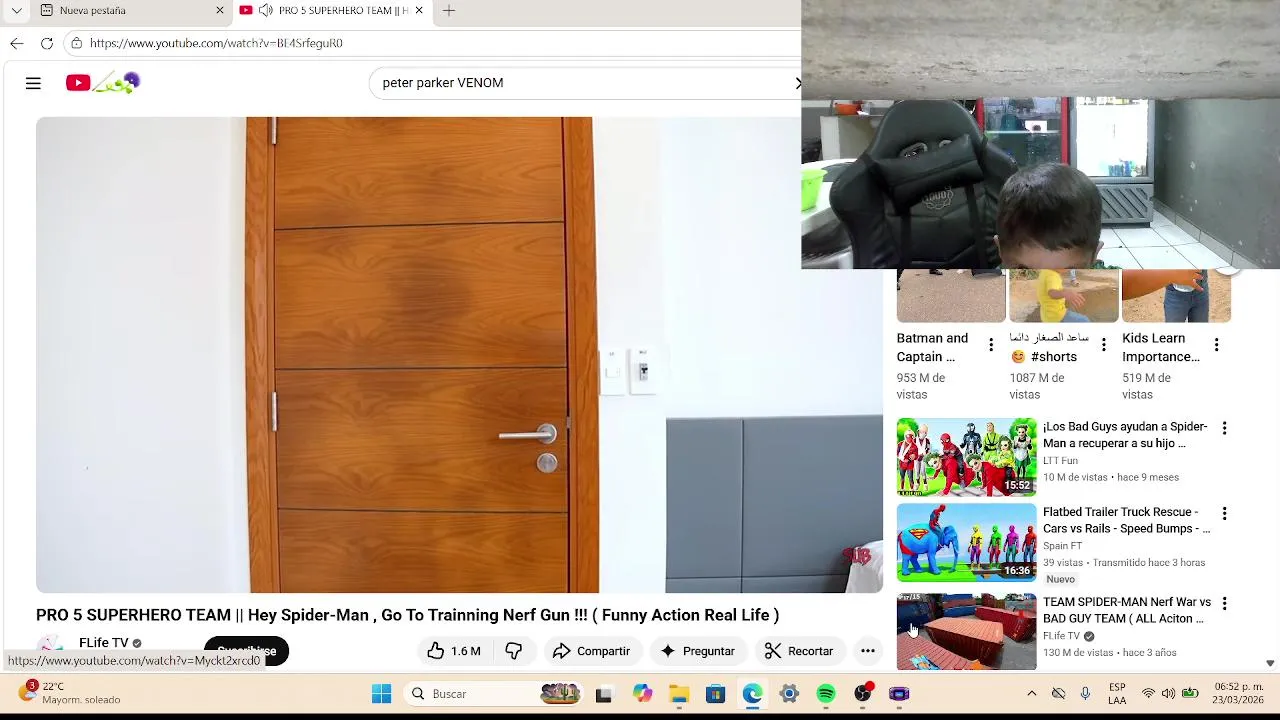The height and width of the screenshot is (720, 1280).
Task: Open Spotify from the taskbar
Action: coord(826,694)
